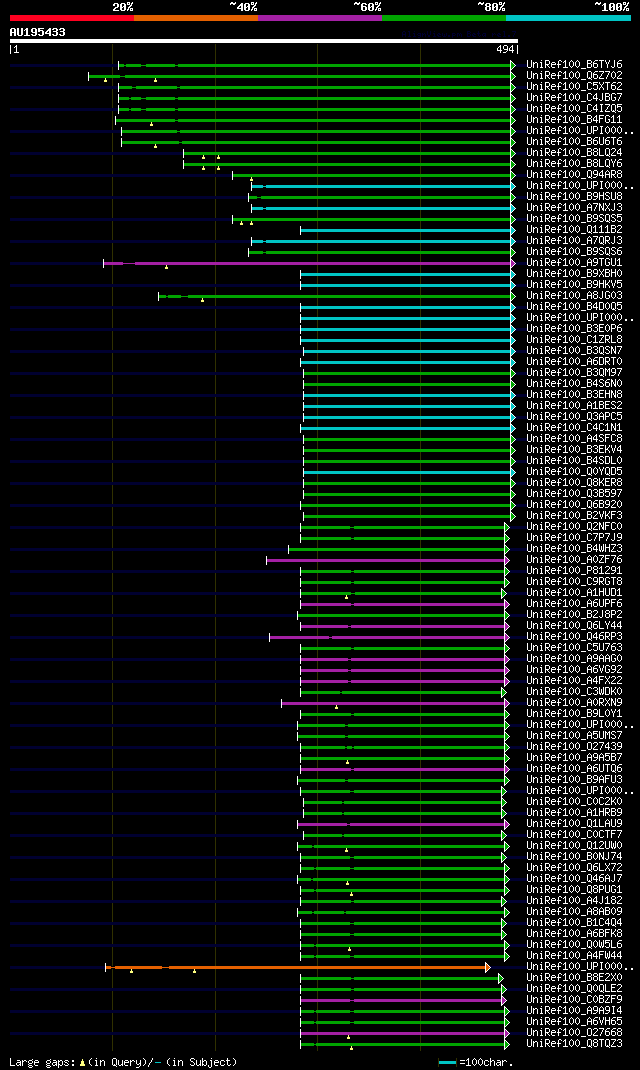Click the UniRef100_Q8TQZ3 label
The width and height of the screenshot is (640, 1070).
tap(574, 1043)
